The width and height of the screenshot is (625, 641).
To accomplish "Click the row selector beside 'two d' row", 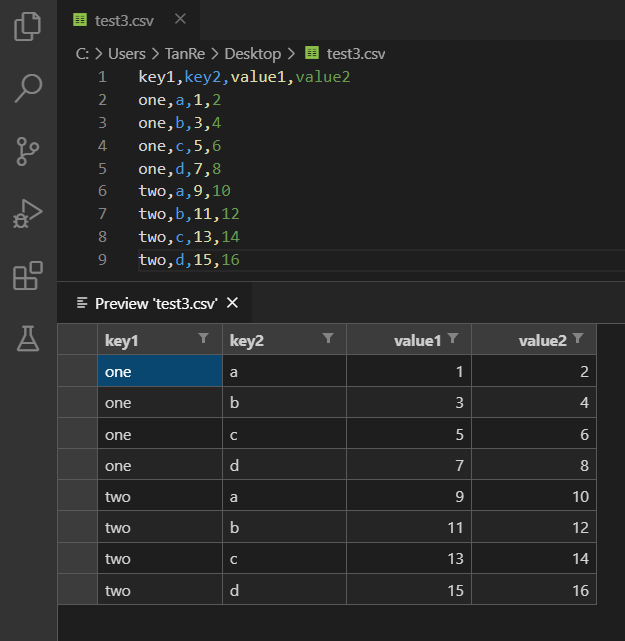I will click(x=78, y=589).
